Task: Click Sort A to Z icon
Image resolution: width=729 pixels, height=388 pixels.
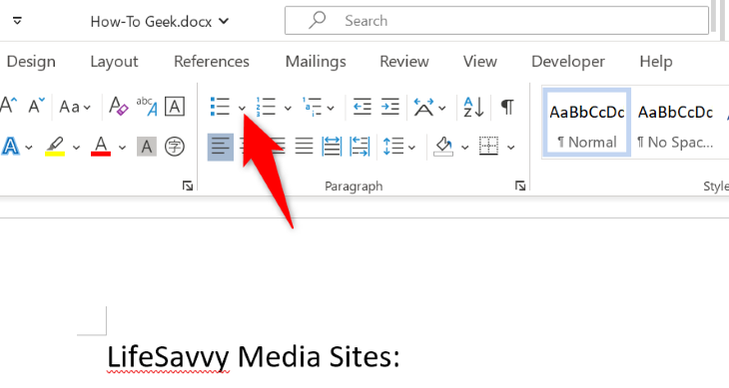Action: [474, 107]
